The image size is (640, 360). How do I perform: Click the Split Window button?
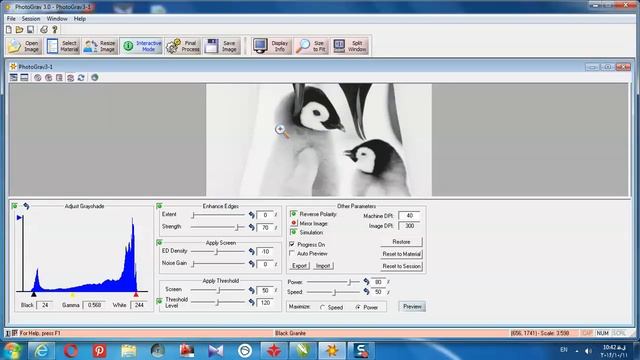click(350, 46)
